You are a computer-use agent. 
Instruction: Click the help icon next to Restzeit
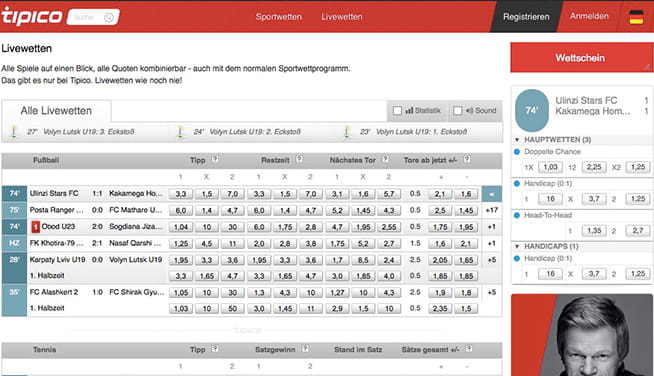[x=299, y=159]
